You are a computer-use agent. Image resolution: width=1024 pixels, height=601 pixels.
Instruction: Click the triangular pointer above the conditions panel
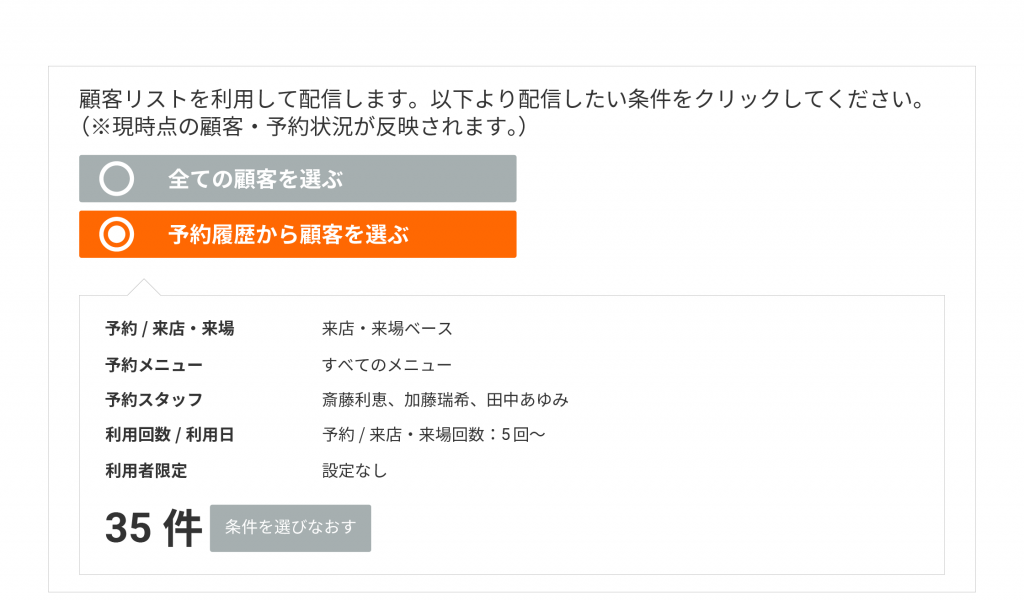pos(144,287)
